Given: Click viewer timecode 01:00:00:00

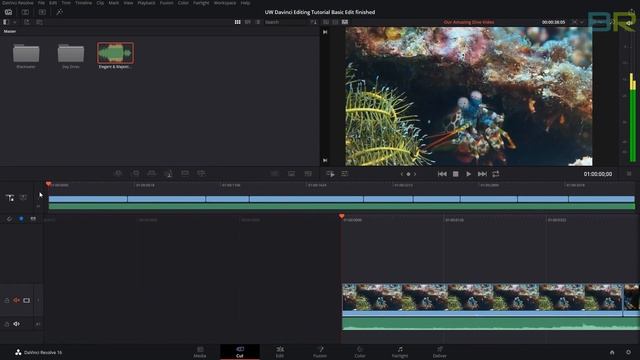Looking at the screenshot, I should click(598, 174).
